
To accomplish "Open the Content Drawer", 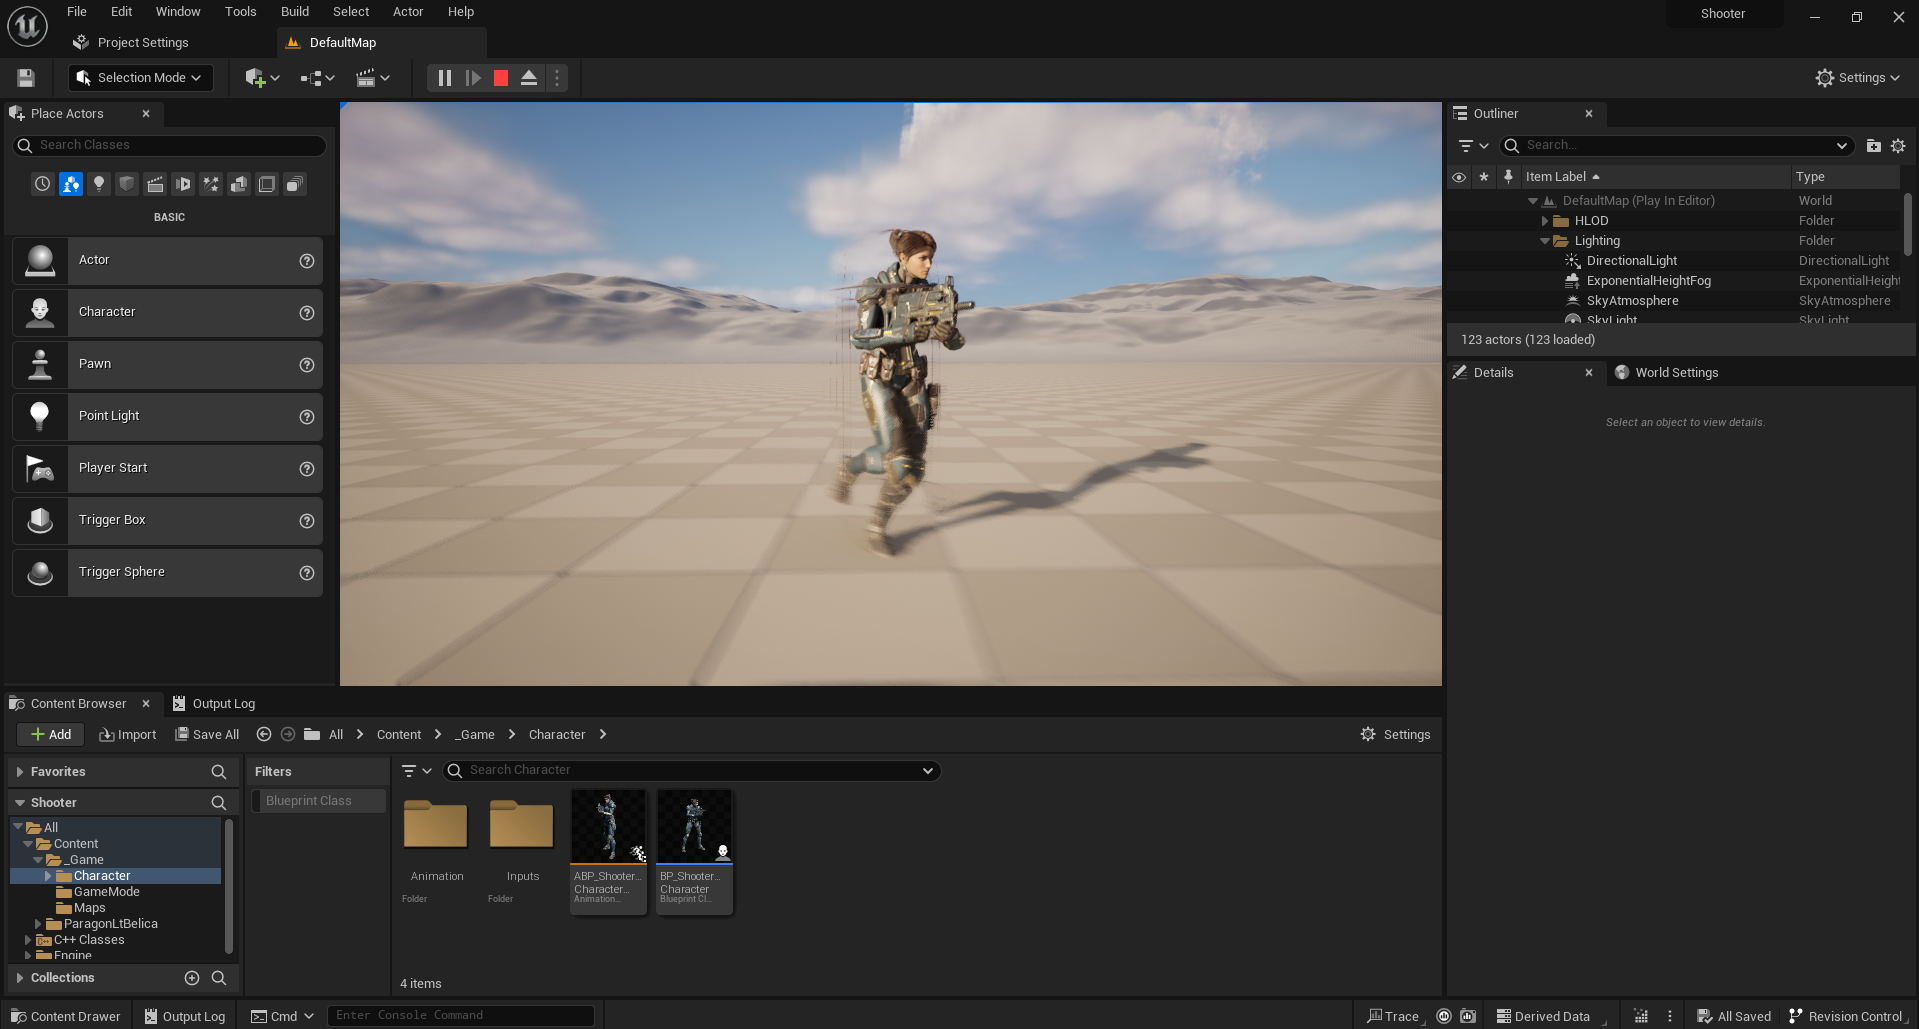I will click(66, 1016).
